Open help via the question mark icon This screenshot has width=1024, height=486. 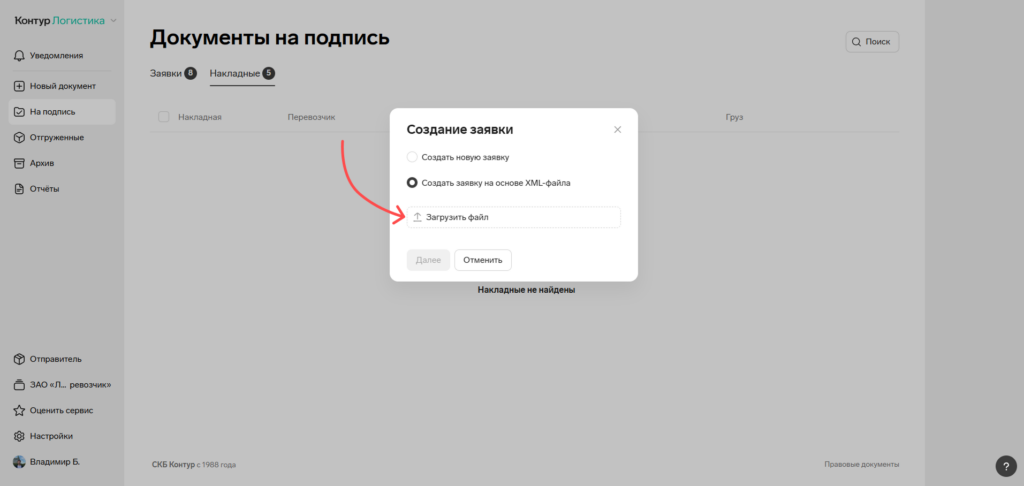(x=1006, y=466)
